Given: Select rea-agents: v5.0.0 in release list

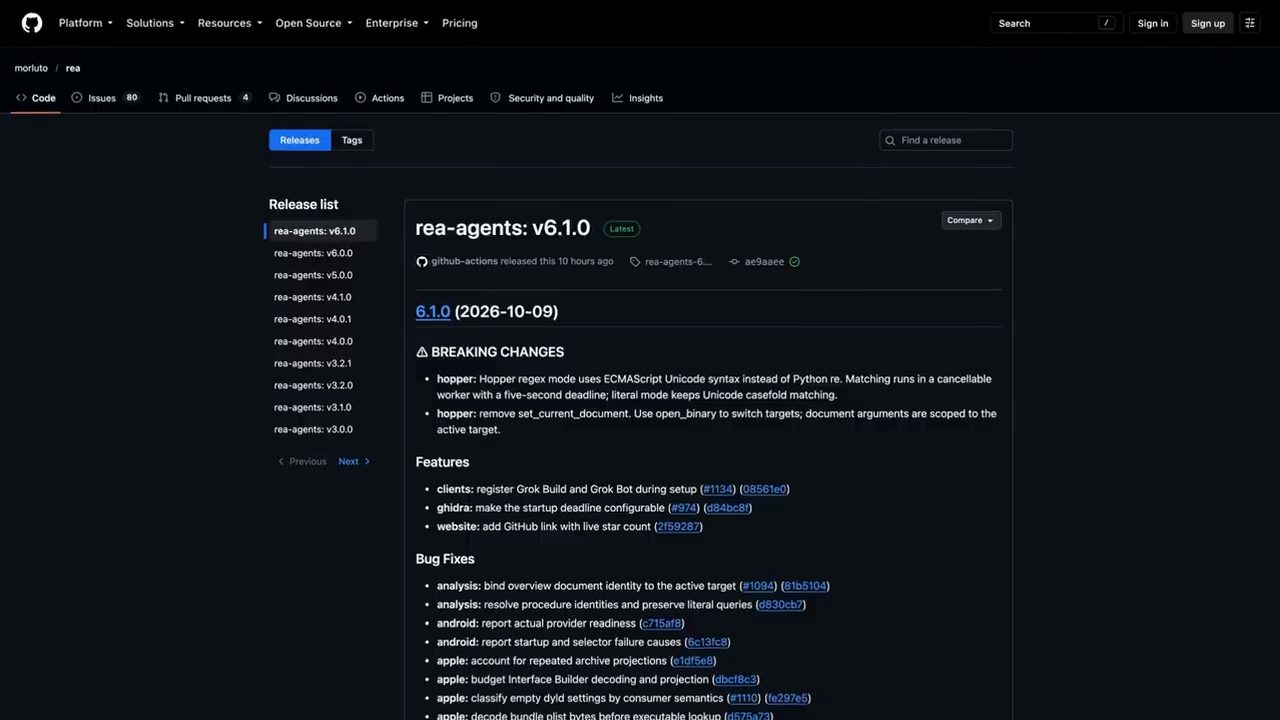Looking at the screenshot, I should [313, 275].
